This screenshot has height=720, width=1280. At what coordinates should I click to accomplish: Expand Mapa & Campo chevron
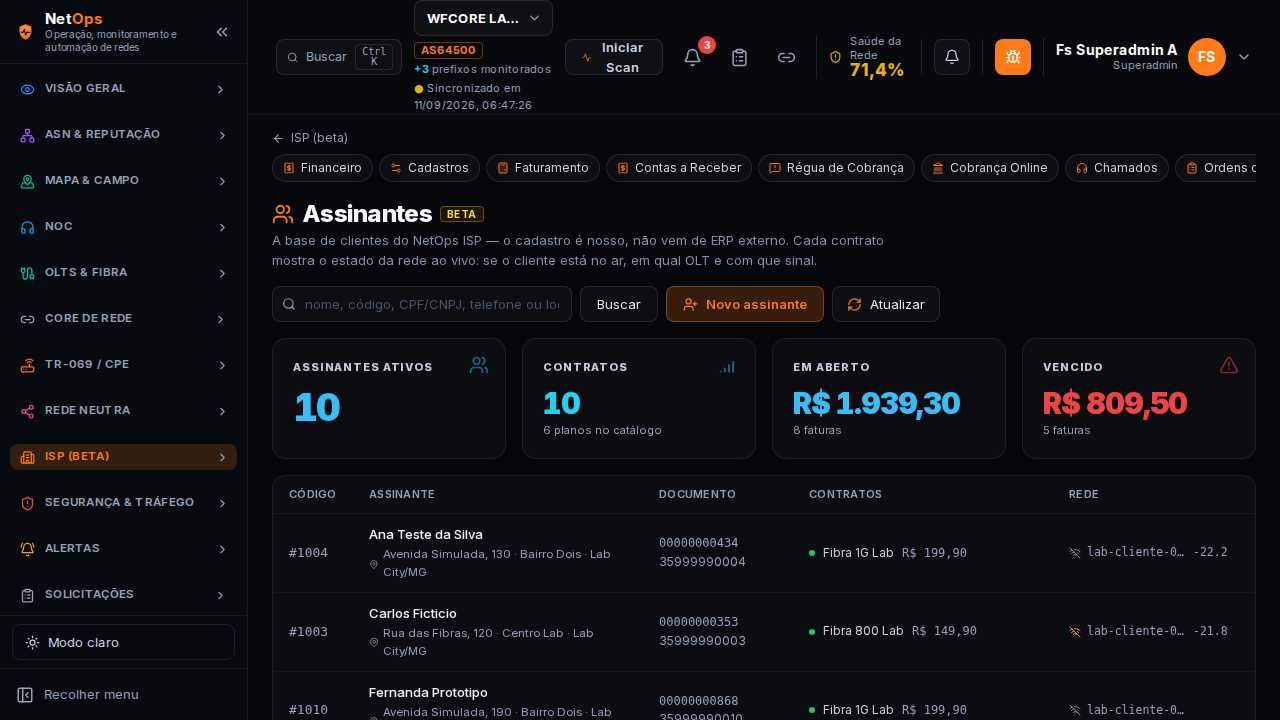tap(222, 181)
